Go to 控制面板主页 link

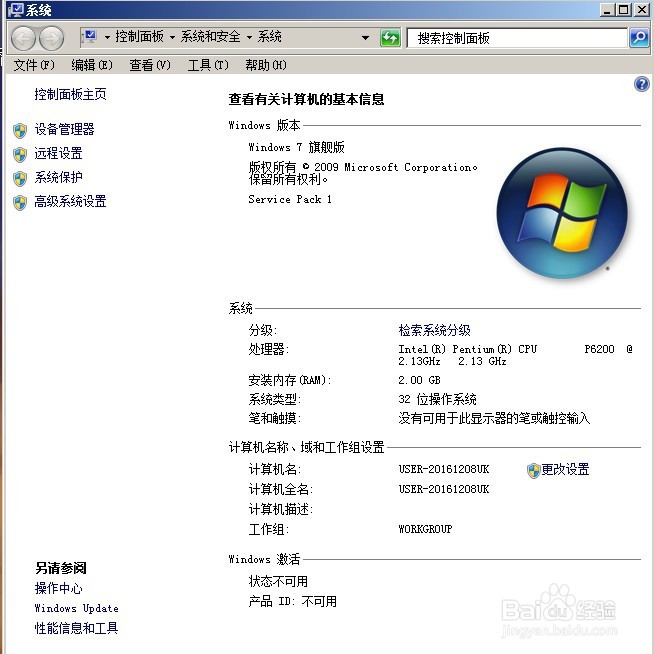pos(70,94)
